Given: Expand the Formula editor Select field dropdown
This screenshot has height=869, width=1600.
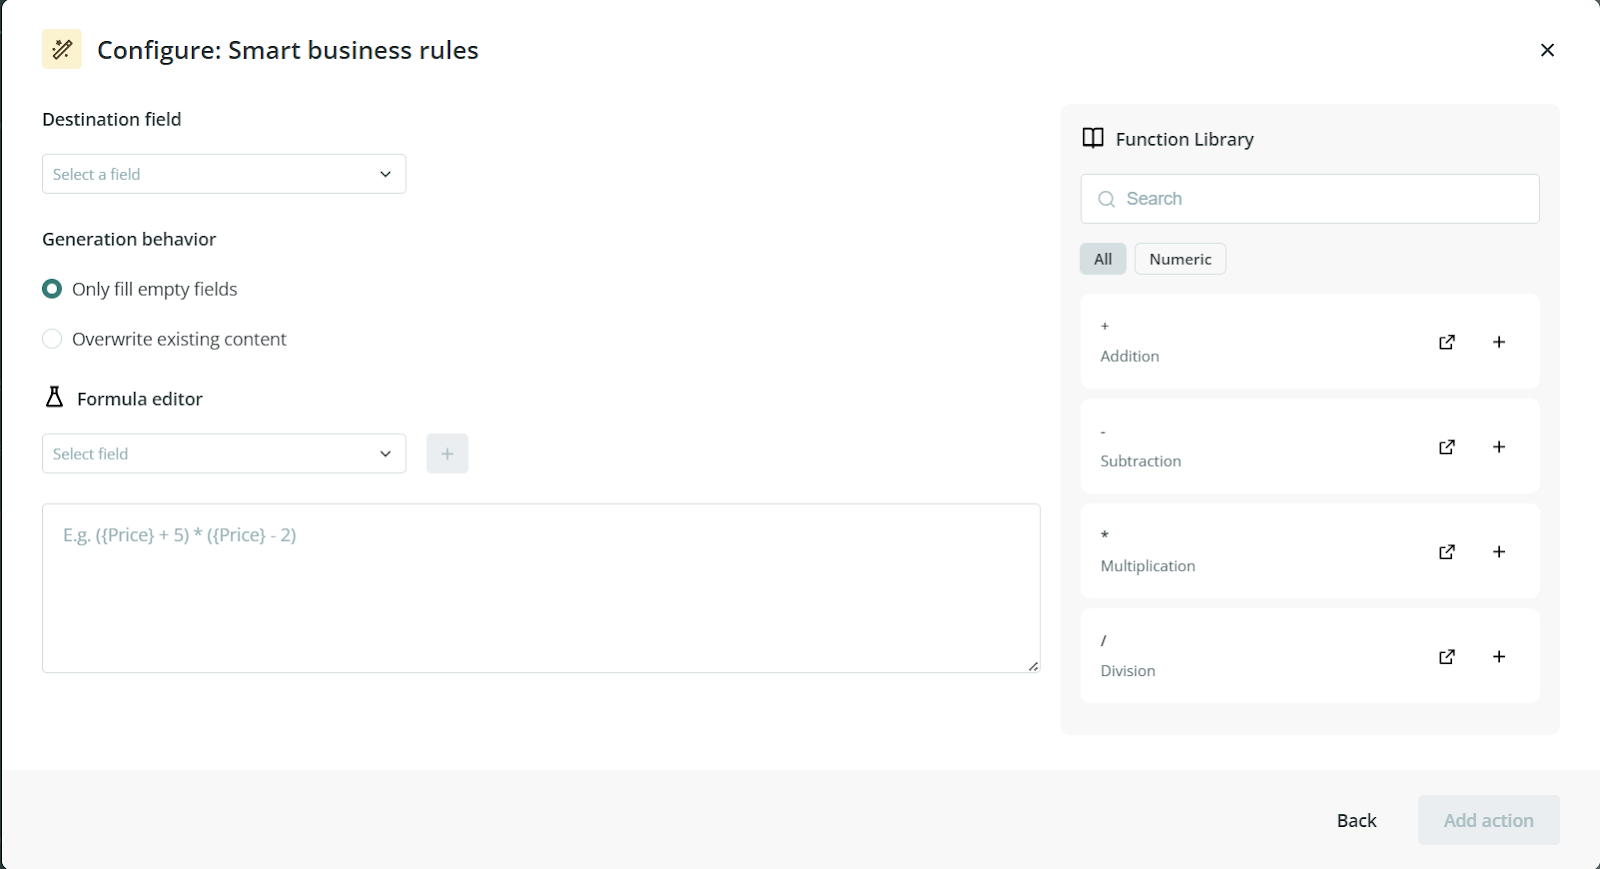Looking at the screenshot, I should click(x=224, y=454).
